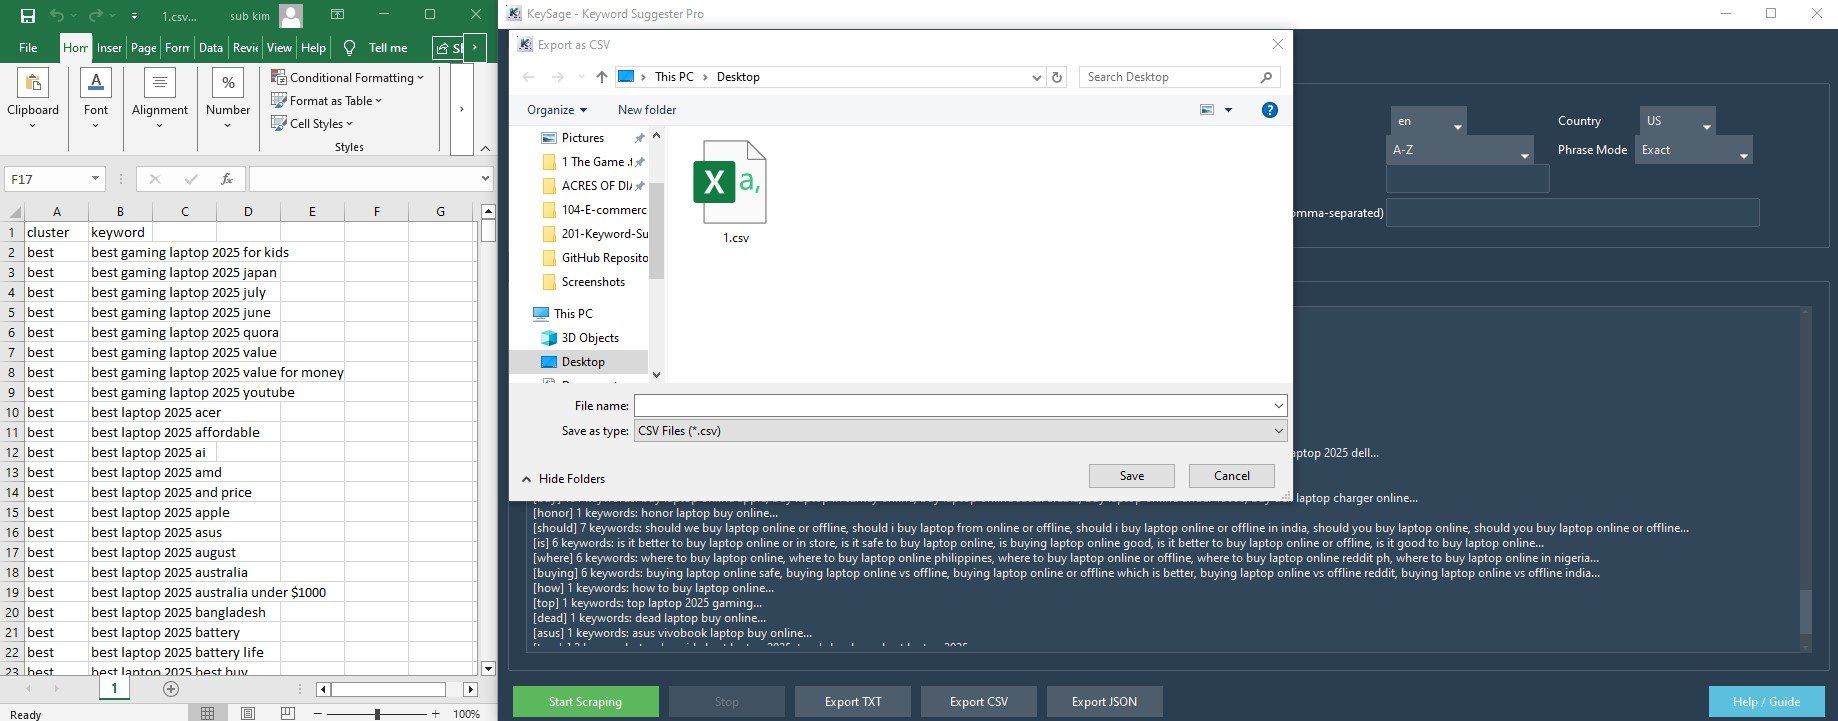The height and width of the screenshot is (721, 1838).
Task: Switch to Normal view in Excel status bar
Action: tap(208, 713)
